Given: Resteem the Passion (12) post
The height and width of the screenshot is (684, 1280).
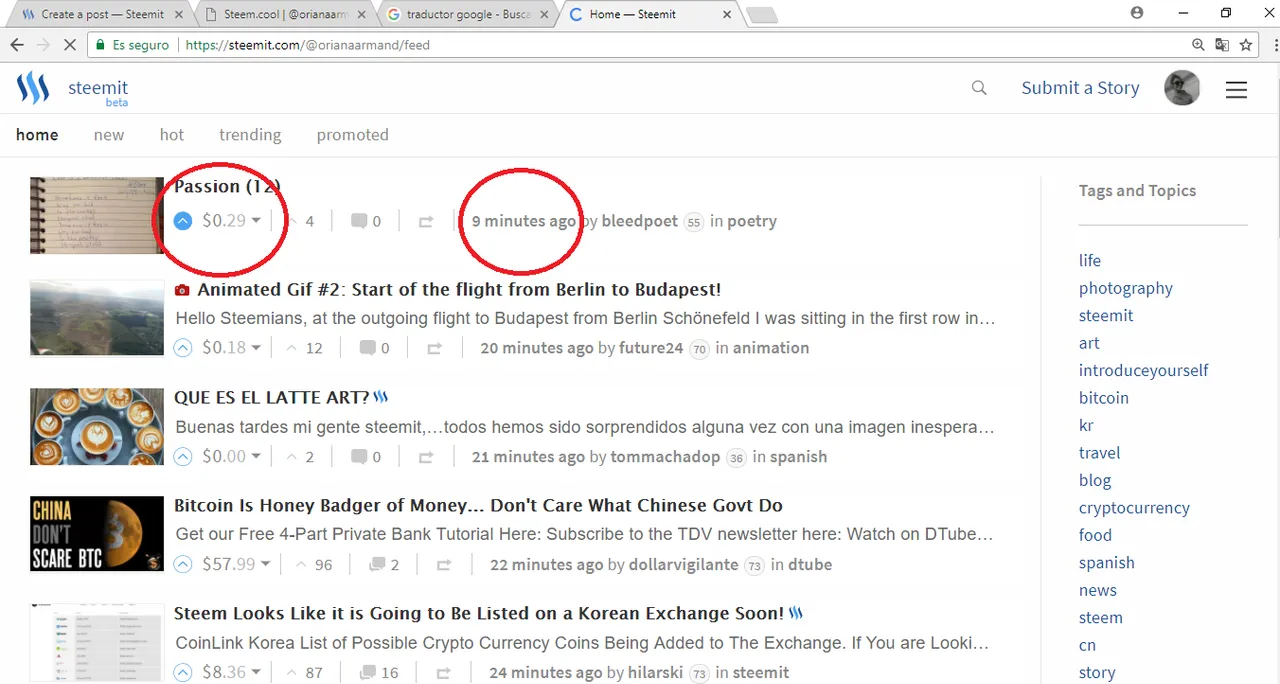Looking at the screenshot, I should [426, 222].
